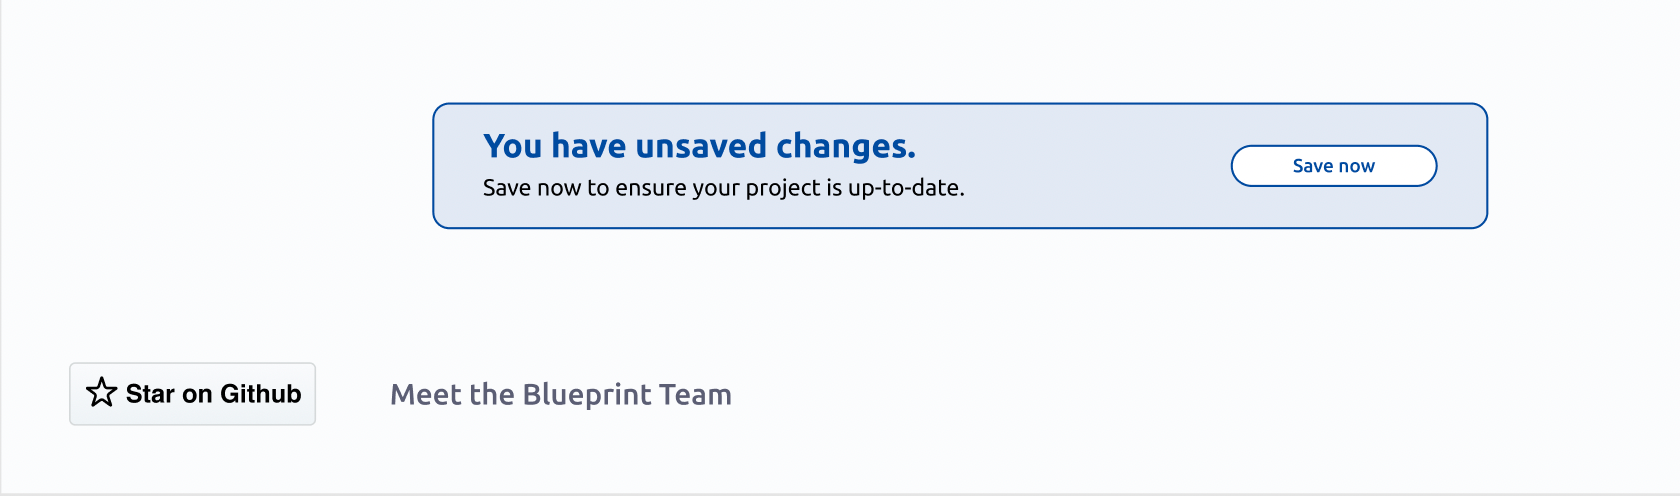Click the word "Star" beside the star icon

pyautogui.click(x=150, y=394)
